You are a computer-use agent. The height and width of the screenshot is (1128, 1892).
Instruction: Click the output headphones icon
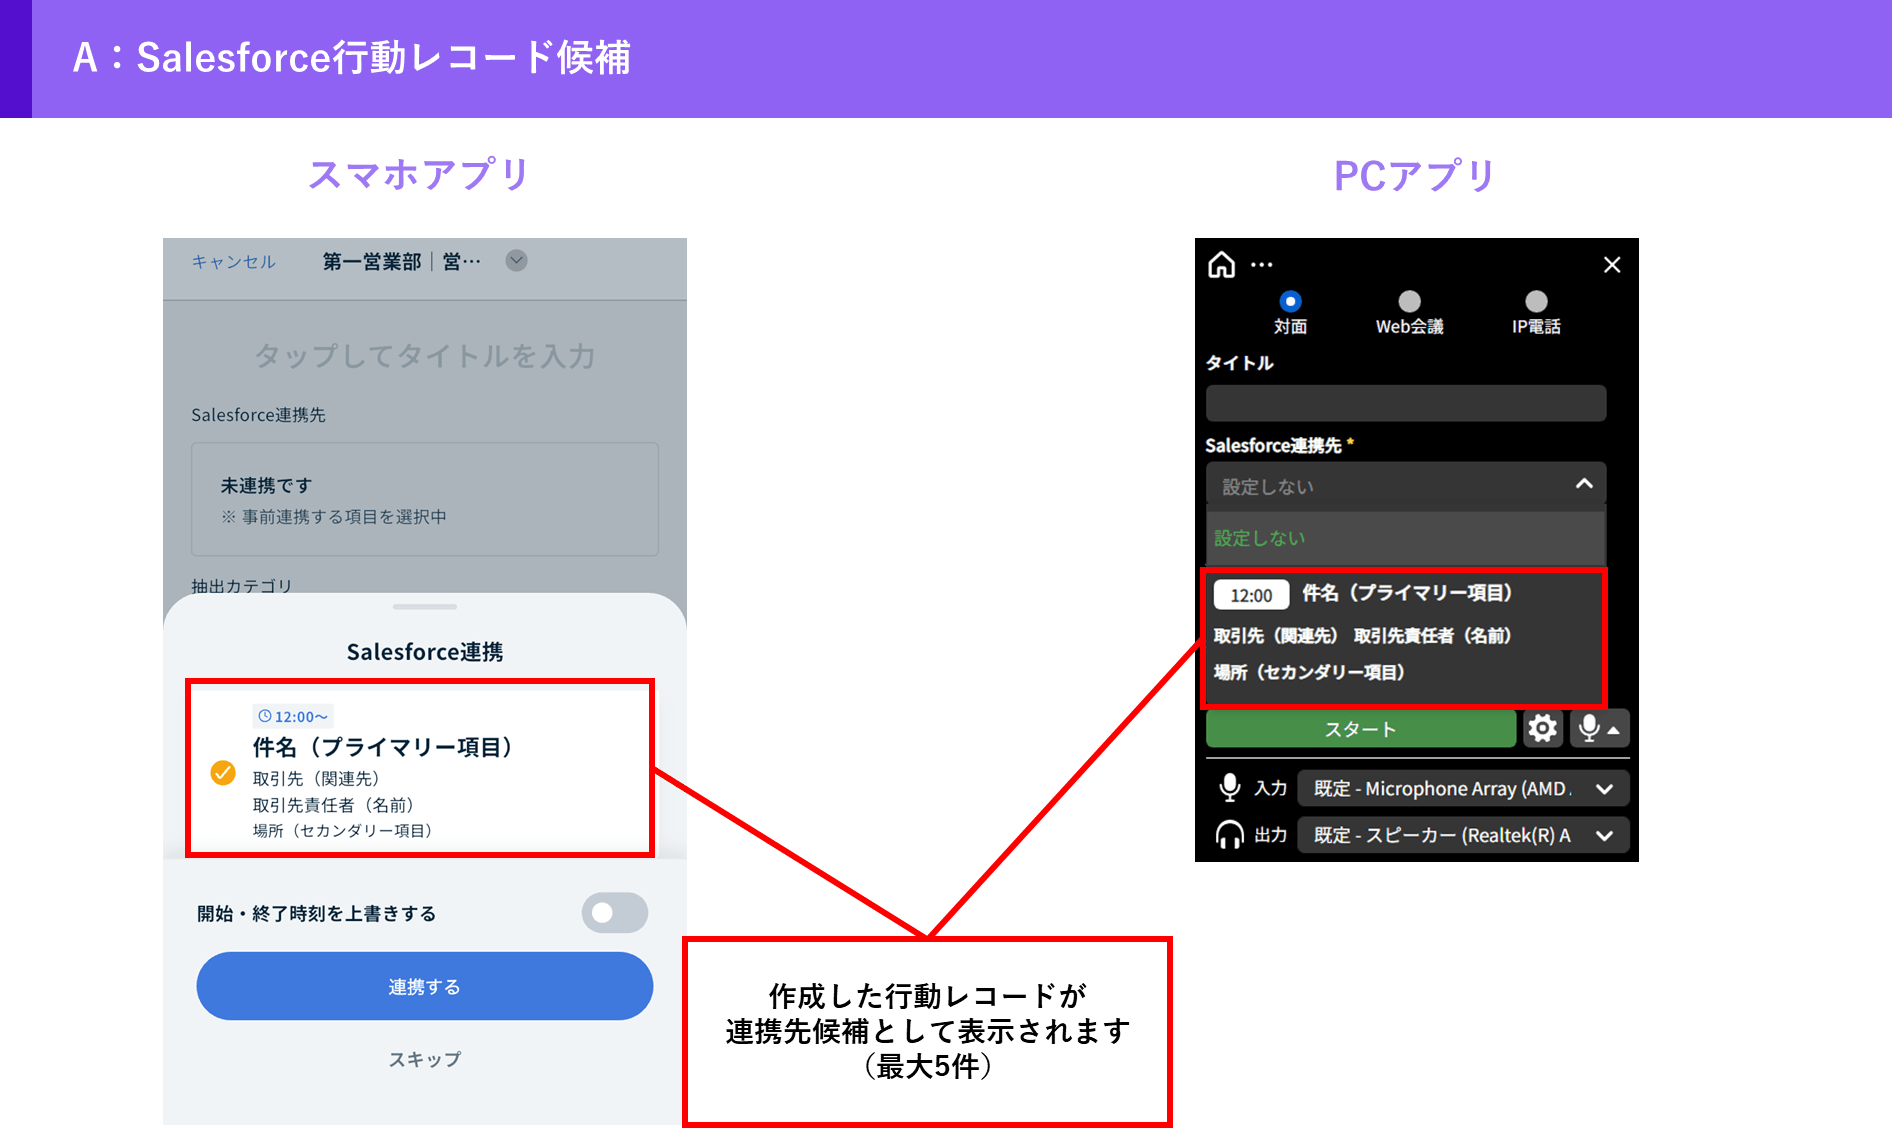pyautogui.click(x=1229, y=835)
